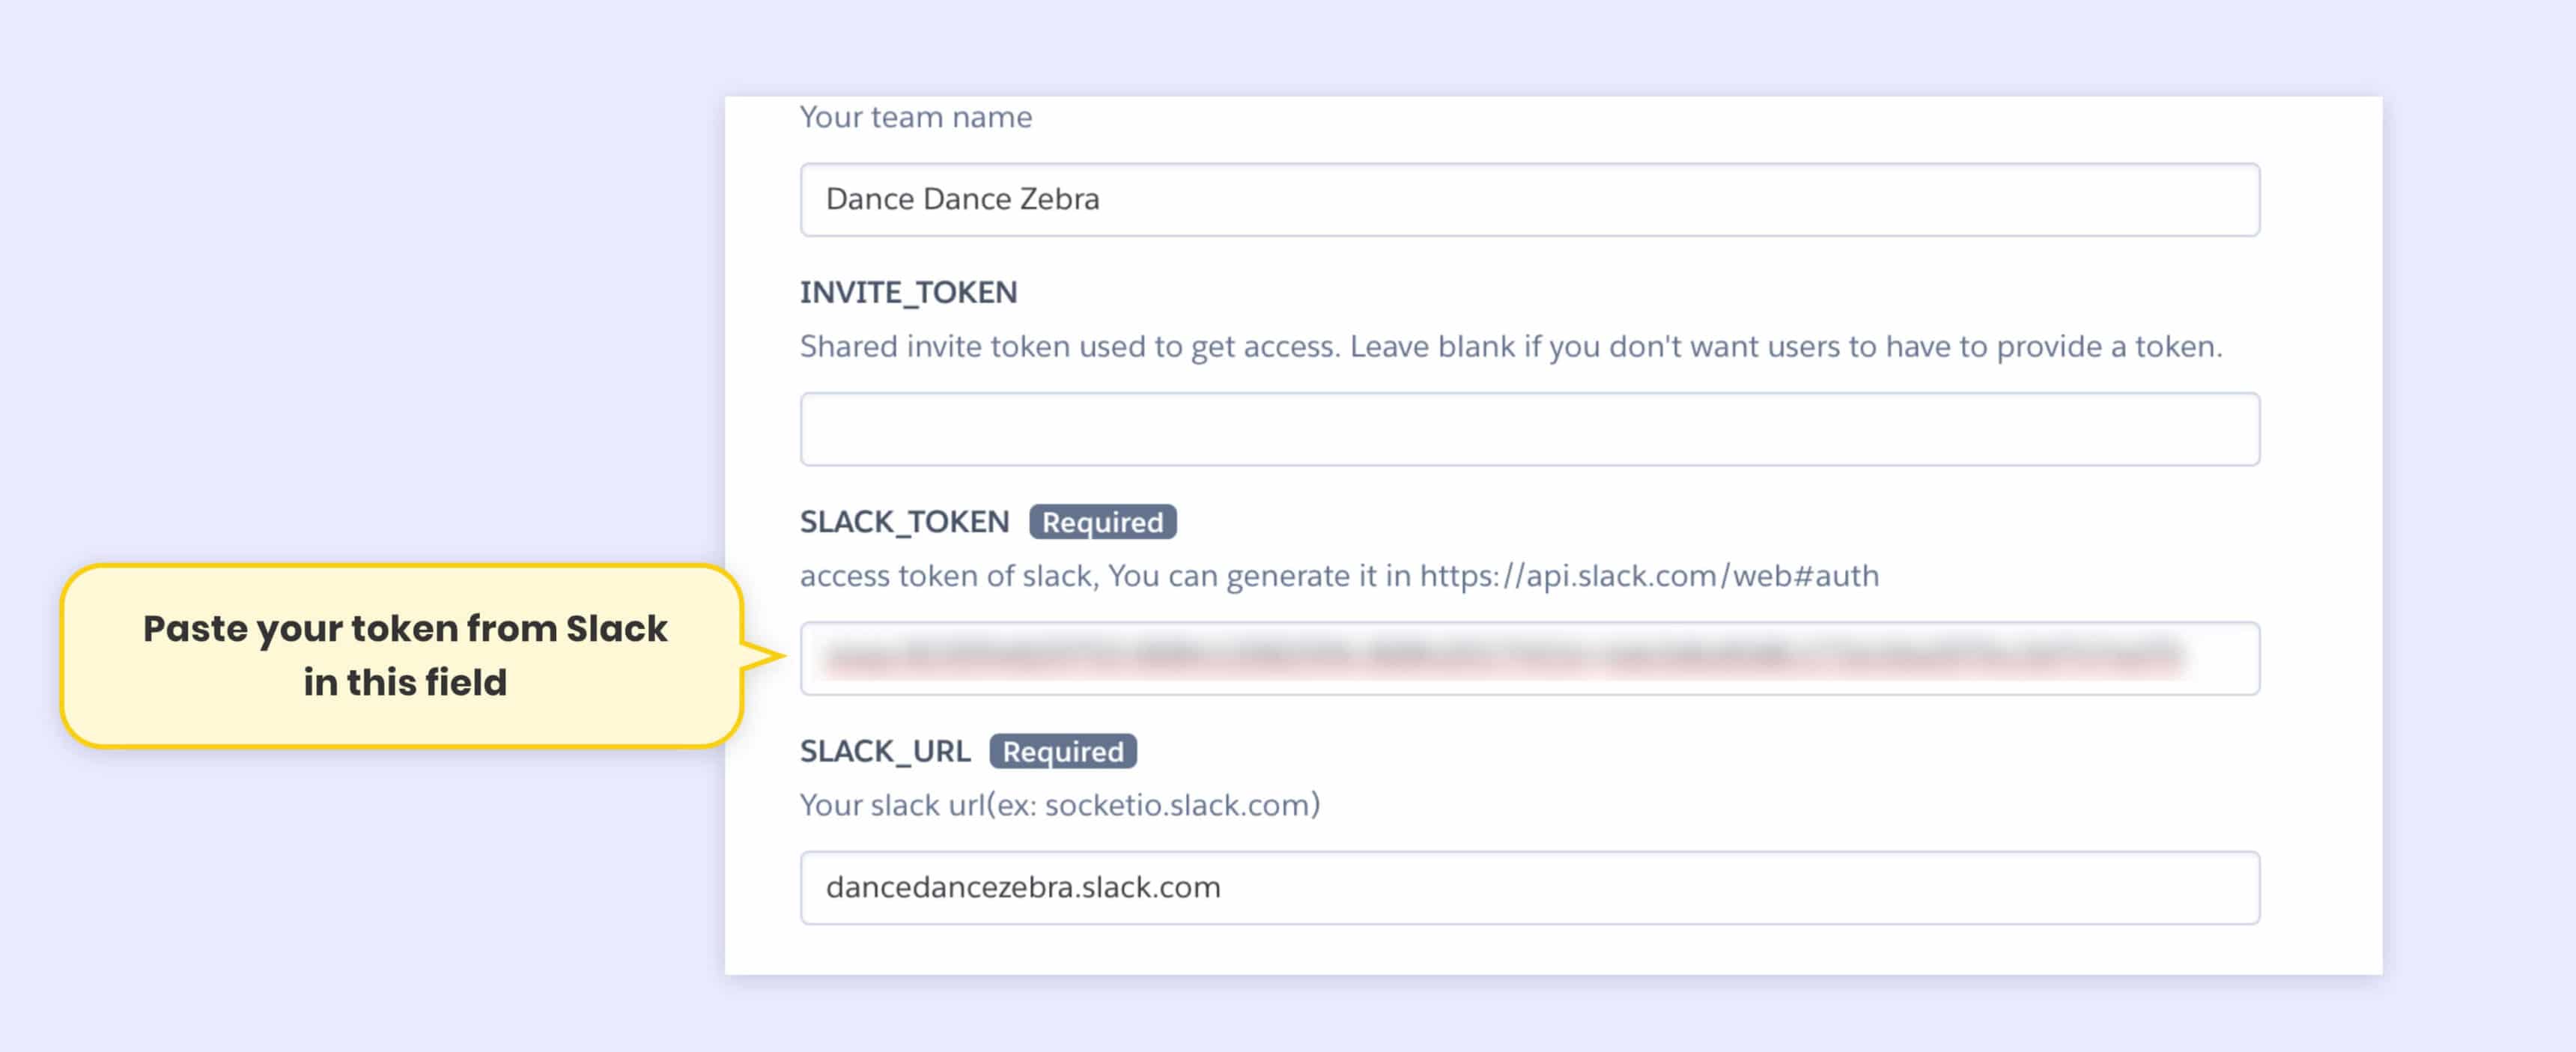The width and height of the screenshot is (2576, 1052).
Task: Click the 'Dance Dance Zebra' text in team field
Action: click(962, 200)
